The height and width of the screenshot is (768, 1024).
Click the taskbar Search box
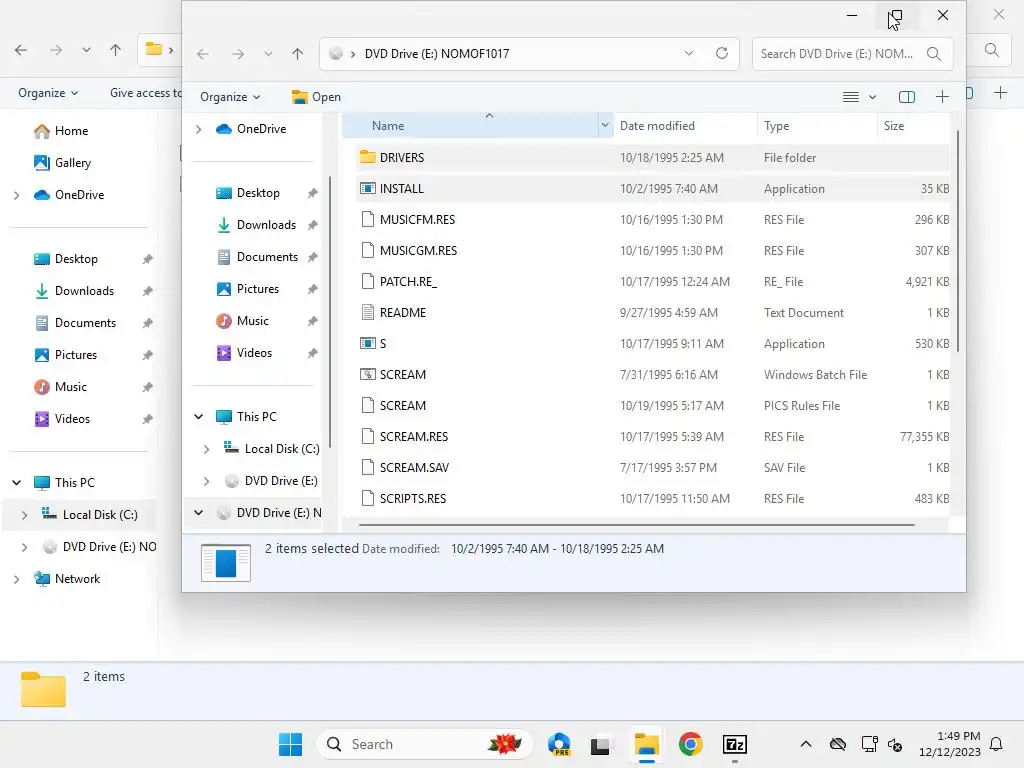tap(423, 744)
